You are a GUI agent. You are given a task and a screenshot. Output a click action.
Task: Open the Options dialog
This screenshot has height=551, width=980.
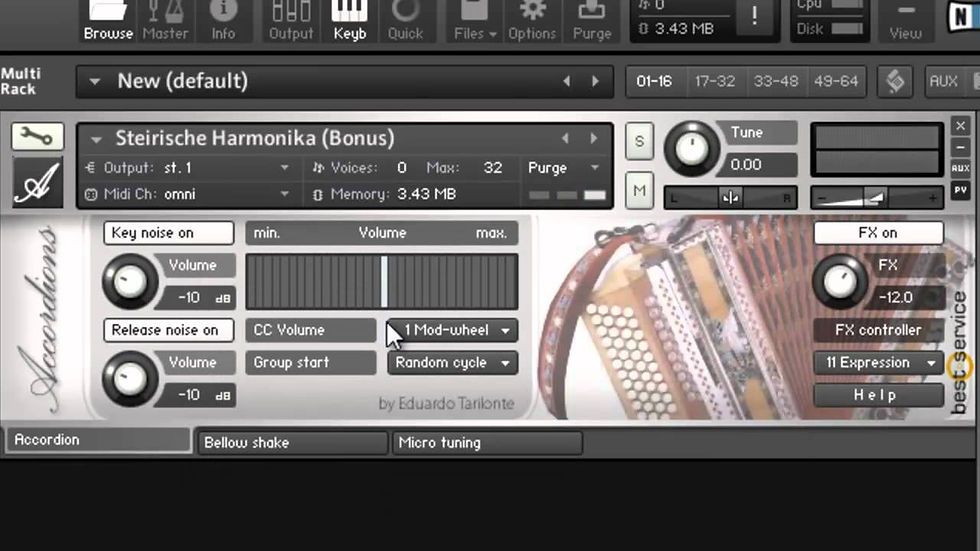532,21
